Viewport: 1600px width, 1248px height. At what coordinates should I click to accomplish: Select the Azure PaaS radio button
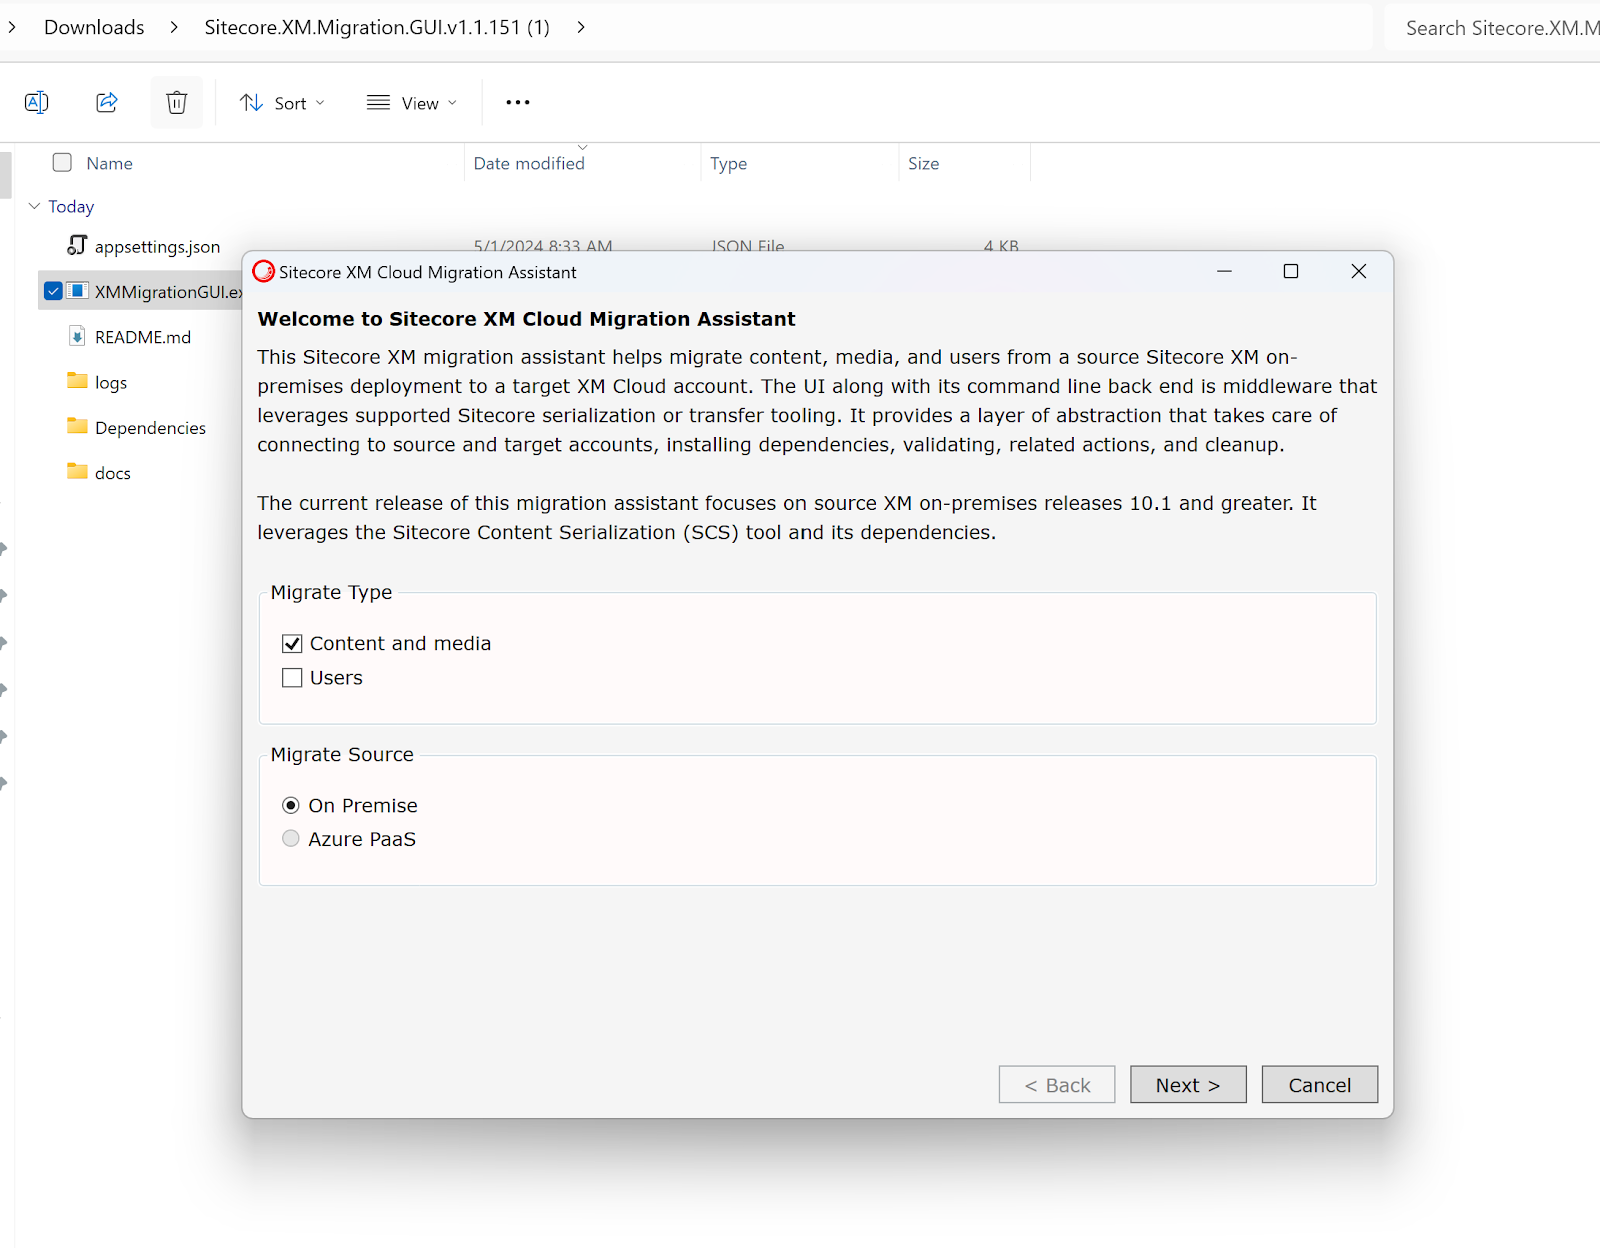(291, 839)
